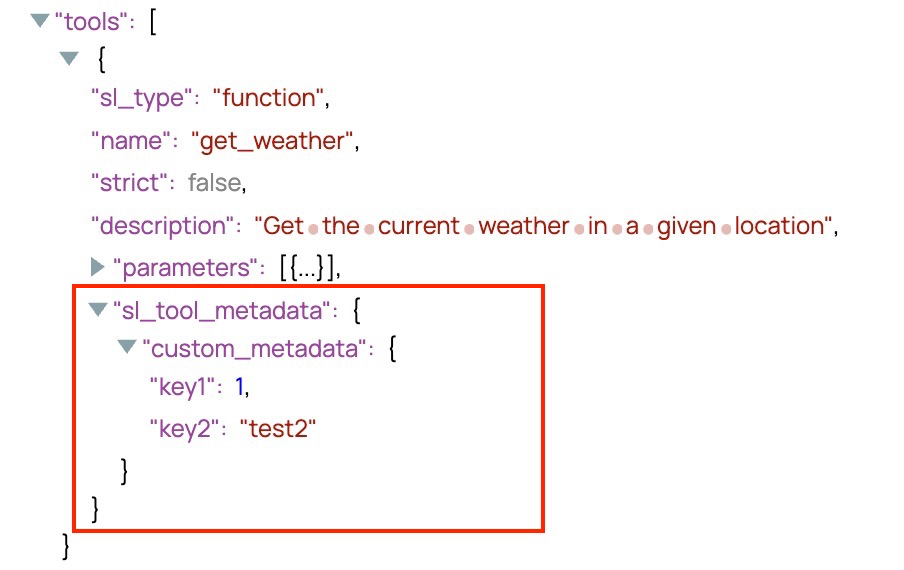Collapse the "tools" array triangle
Screen dimensions: 904x570
(x=40, y=20)
